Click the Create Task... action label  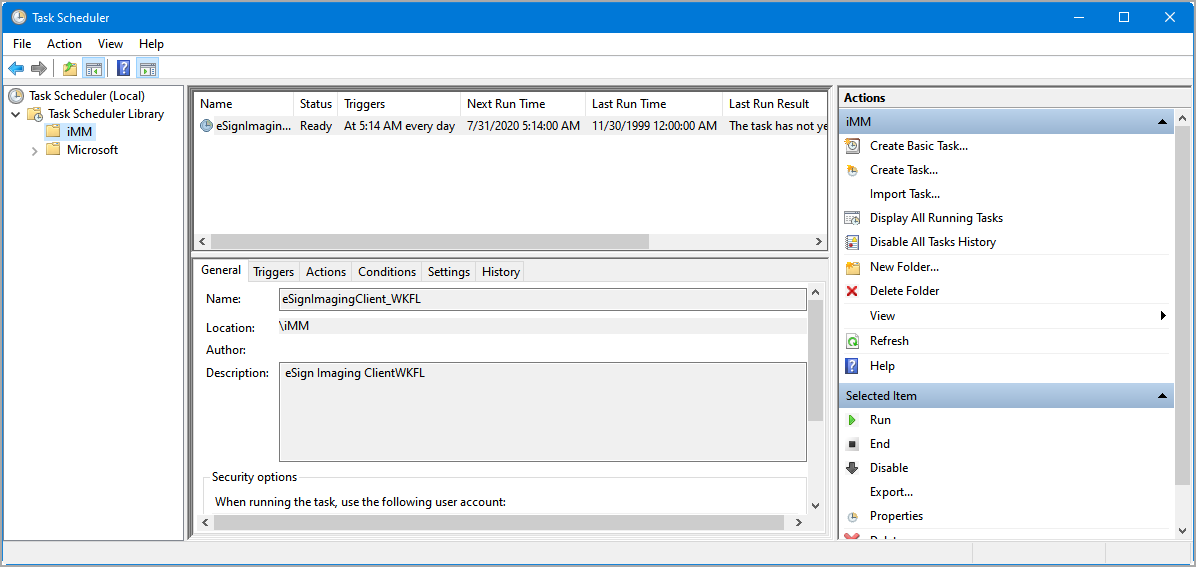tap(904, 170)
